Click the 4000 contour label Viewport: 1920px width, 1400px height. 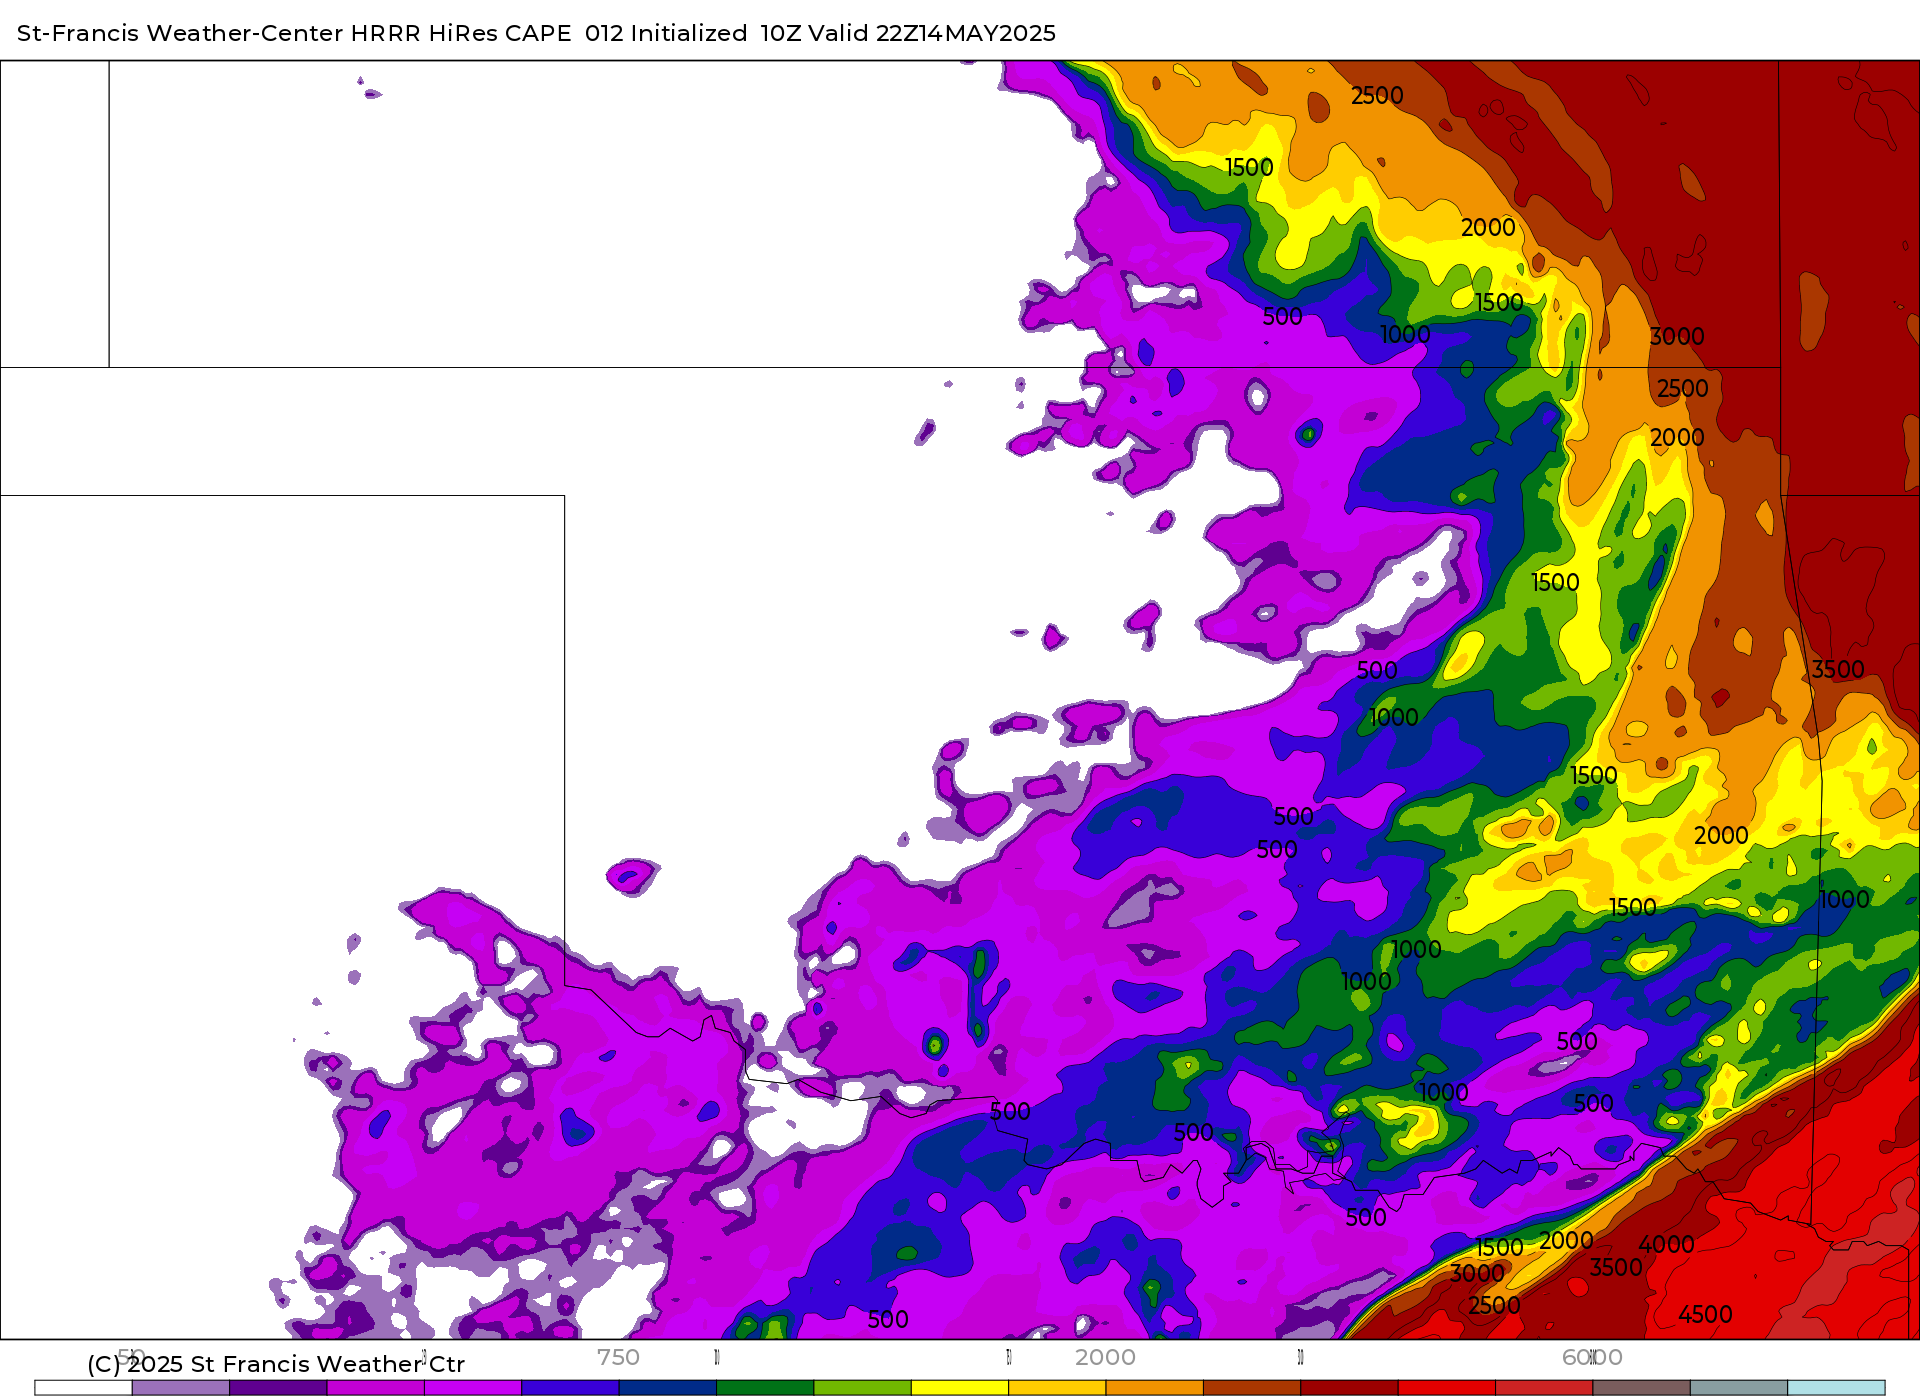coord(1666,1245)
